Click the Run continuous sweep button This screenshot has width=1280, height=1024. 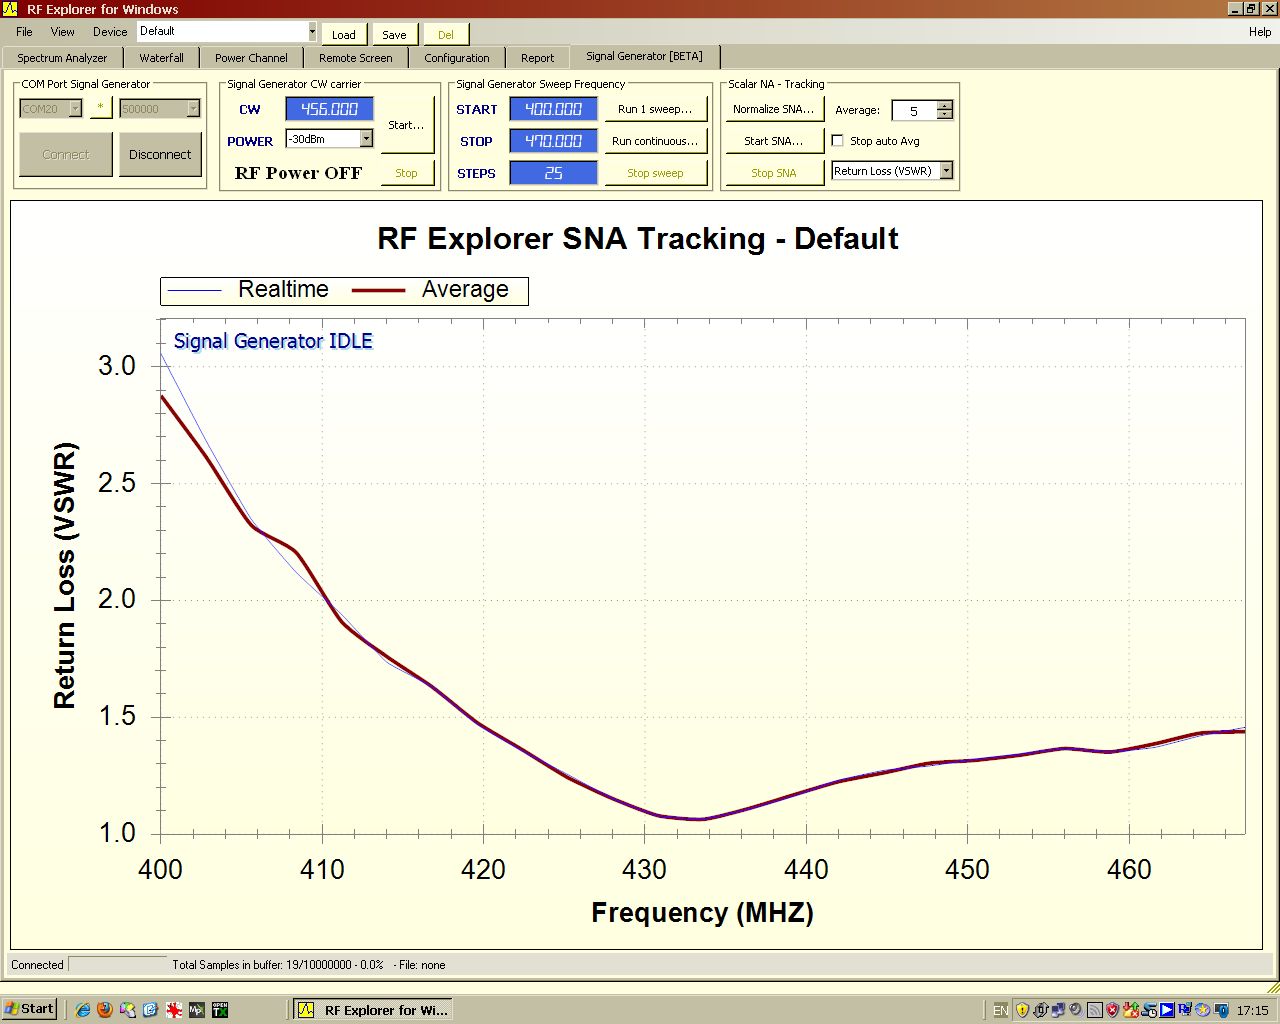tap(655, 141)
